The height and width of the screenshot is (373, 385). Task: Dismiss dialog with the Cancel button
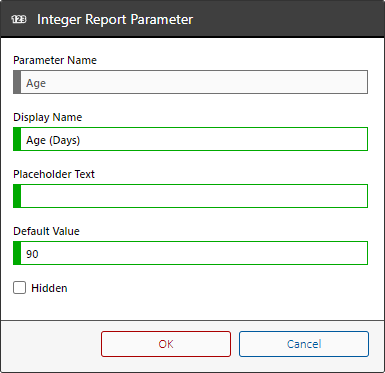click(x=304, y=344)
